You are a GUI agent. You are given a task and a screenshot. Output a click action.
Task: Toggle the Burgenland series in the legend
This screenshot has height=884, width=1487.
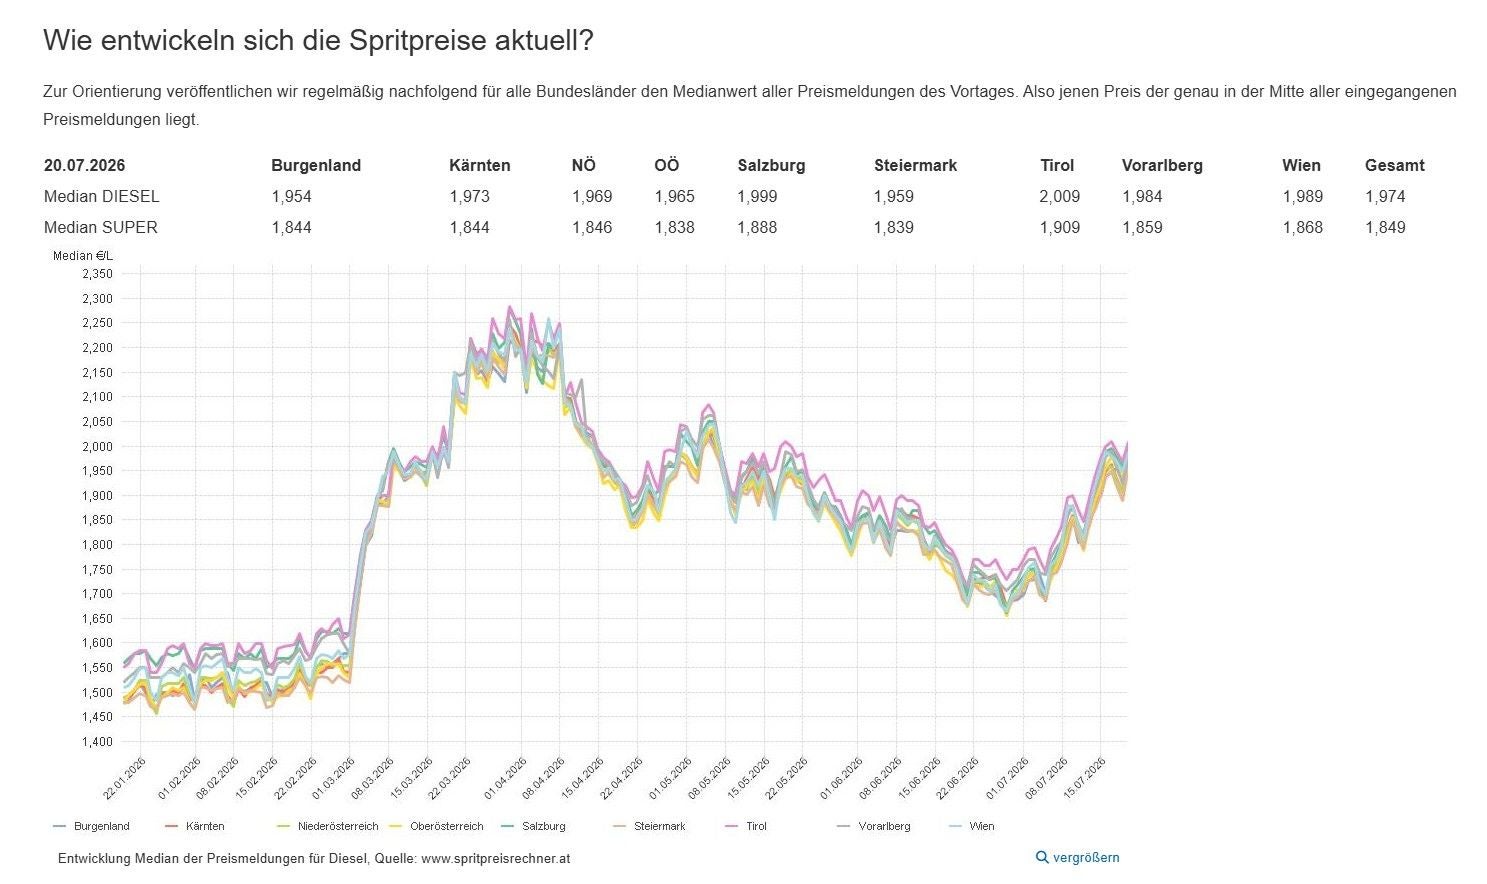[x=91, y=826]
